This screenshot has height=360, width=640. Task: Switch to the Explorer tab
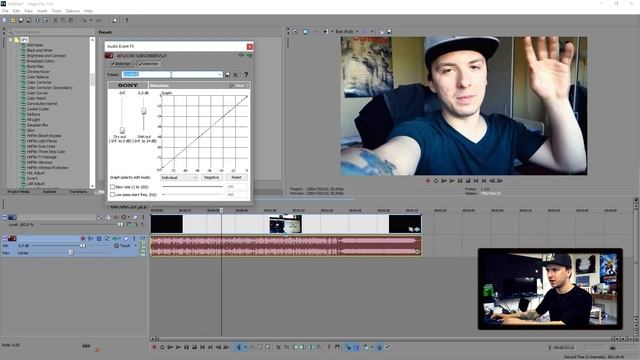pyautogui.click(x=49, y=191)
